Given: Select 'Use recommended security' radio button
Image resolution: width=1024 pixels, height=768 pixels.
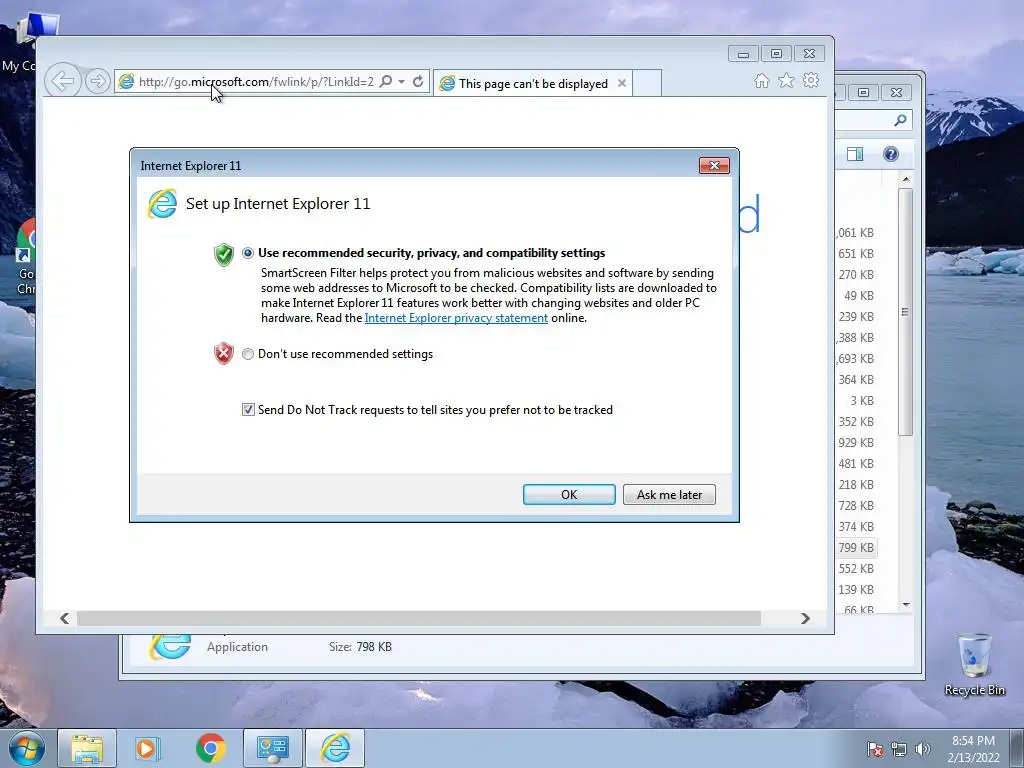Looking at the screenshot, I should [x=248, y=253].
